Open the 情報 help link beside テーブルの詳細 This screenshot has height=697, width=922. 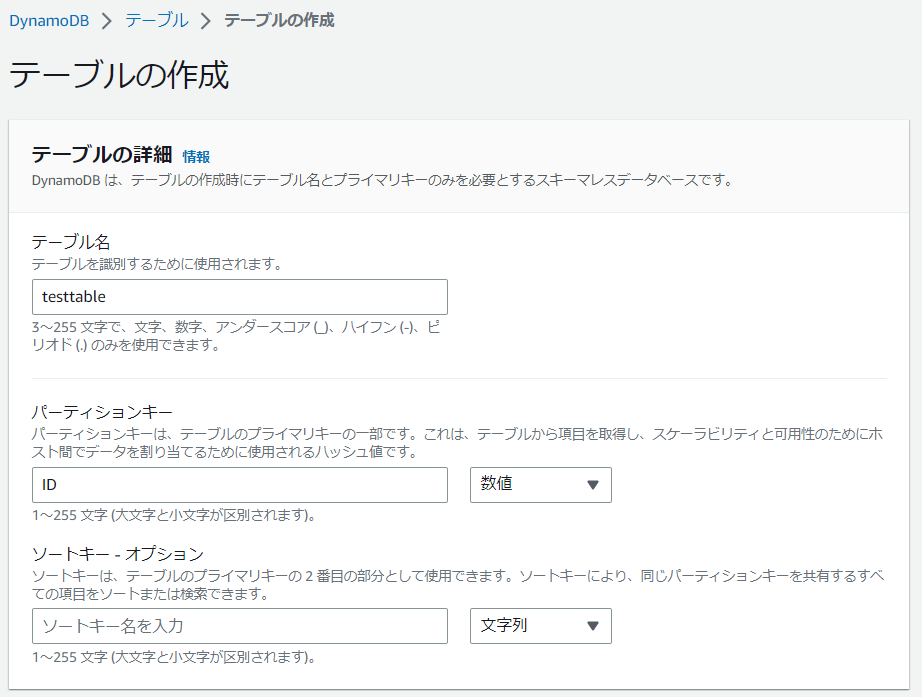click(197, 156)
